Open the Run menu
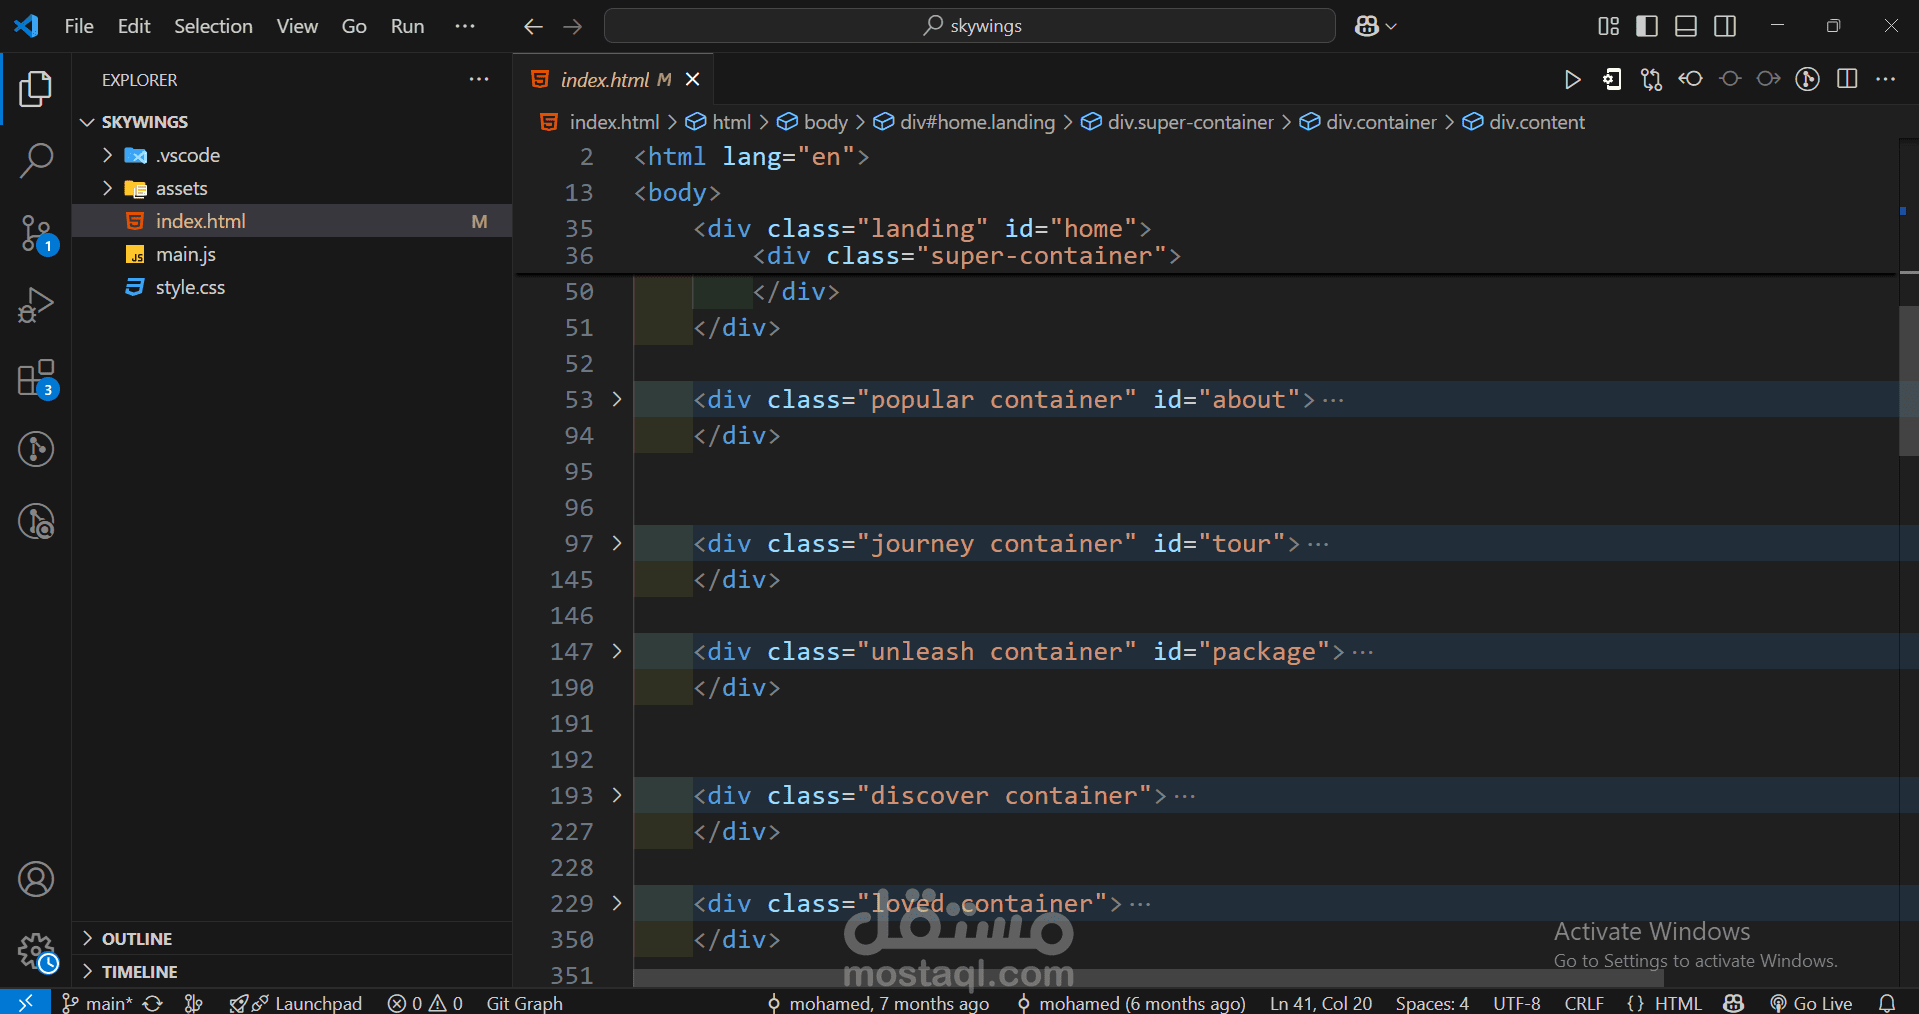The height and width of the screenshot is (1014, 1919). click(x=407, y=26)
